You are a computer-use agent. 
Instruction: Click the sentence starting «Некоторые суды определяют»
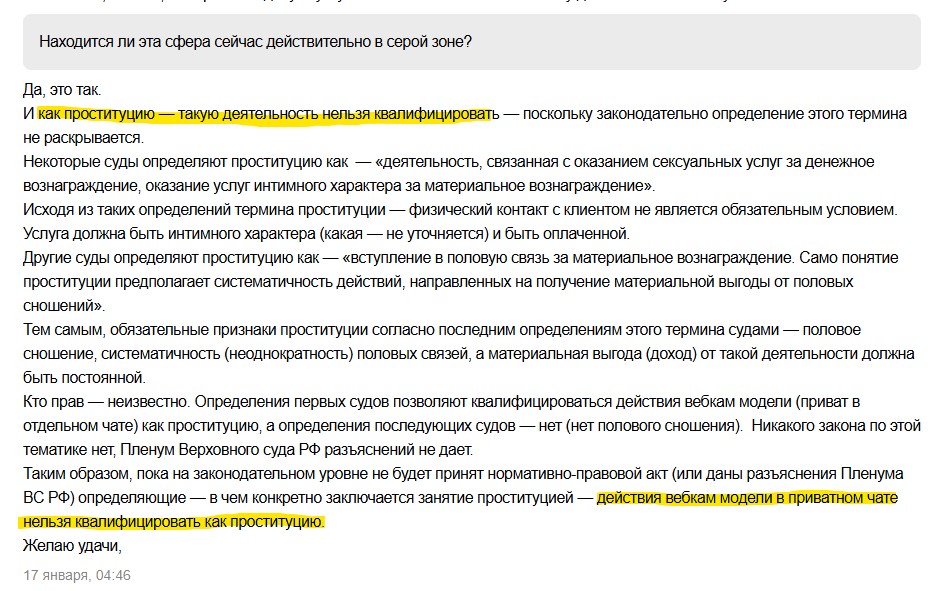(449, 174)
